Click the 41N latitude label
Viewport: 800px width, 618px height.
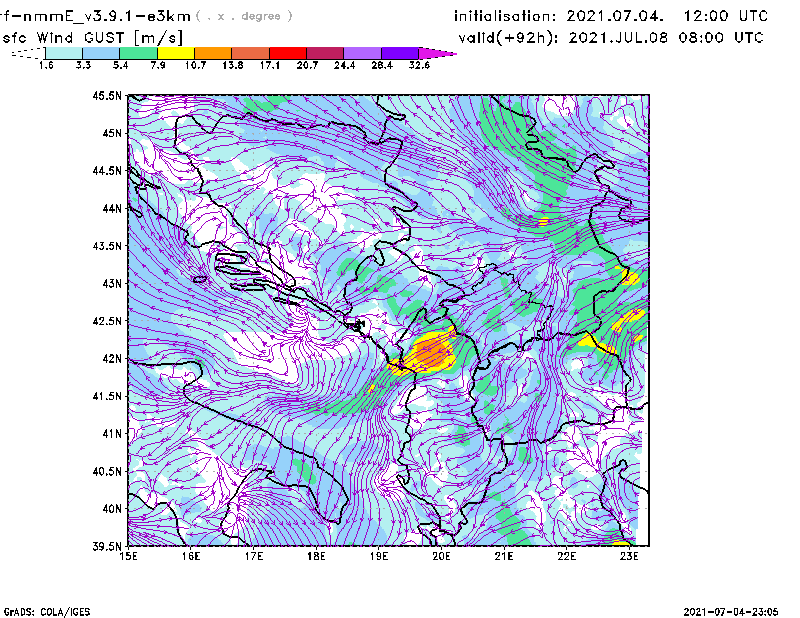click(x=112, y=434)
